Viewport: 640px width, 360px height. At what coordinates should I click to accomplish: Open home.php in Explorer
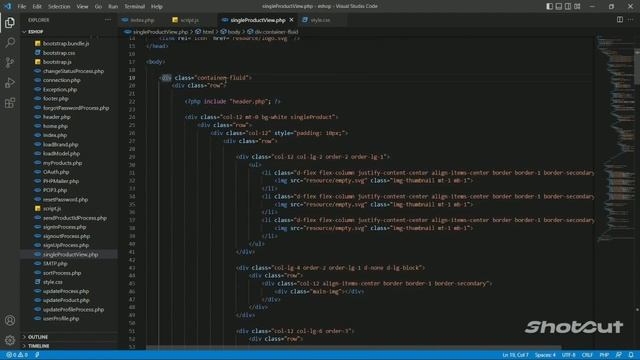[x=56, y=126]
